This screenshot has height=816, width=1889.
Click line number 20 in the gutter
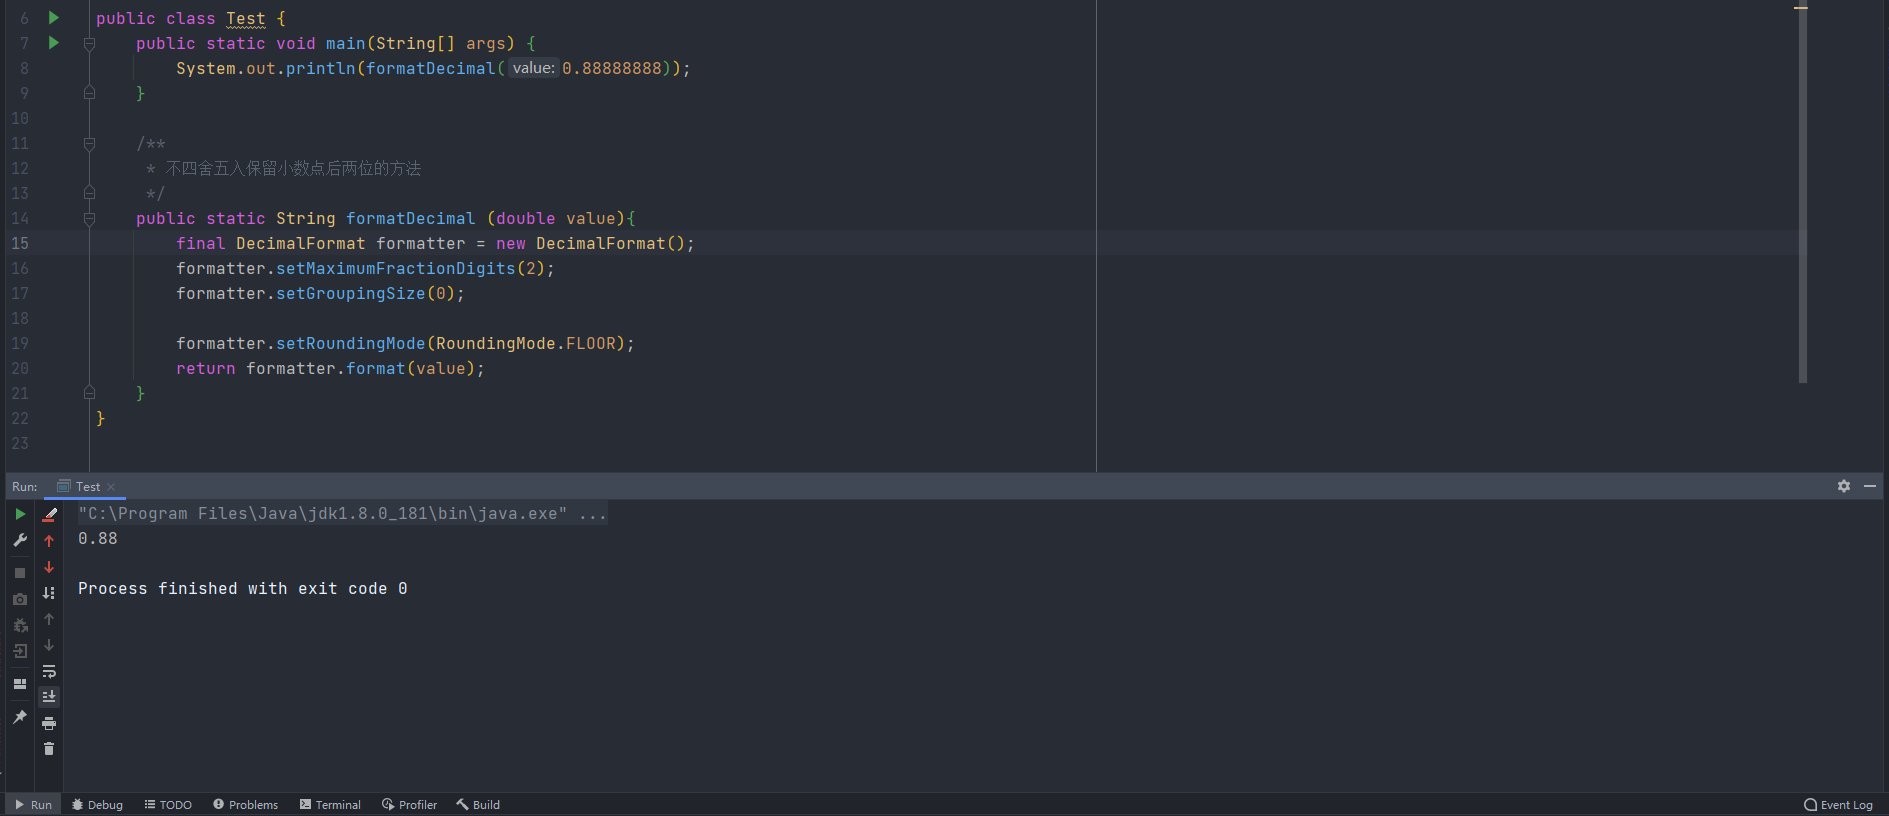[20, 369]
